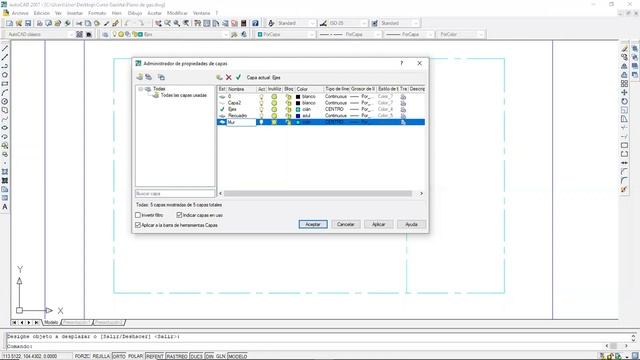This screenshot has height=360, width=640.
Task: Select Todas las capas usadas tree item
Action: (x=184, y=95)
